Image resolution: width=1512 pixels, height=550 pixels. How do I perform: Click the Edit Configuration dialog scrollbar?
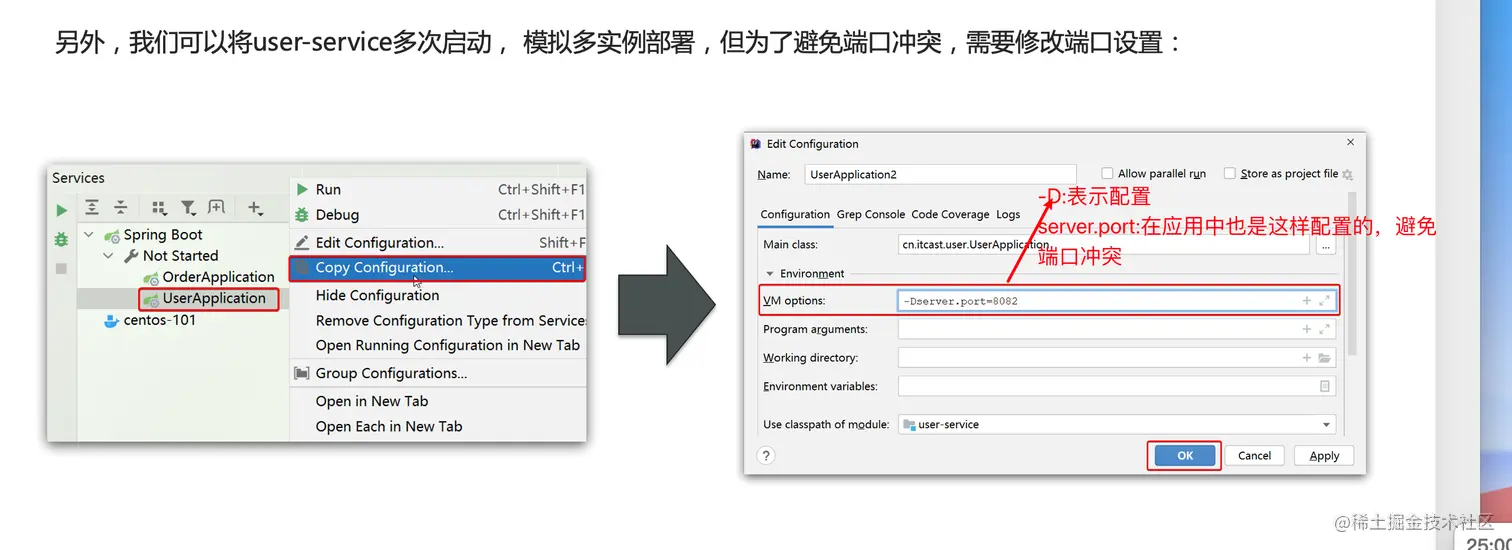[1353, 275]
